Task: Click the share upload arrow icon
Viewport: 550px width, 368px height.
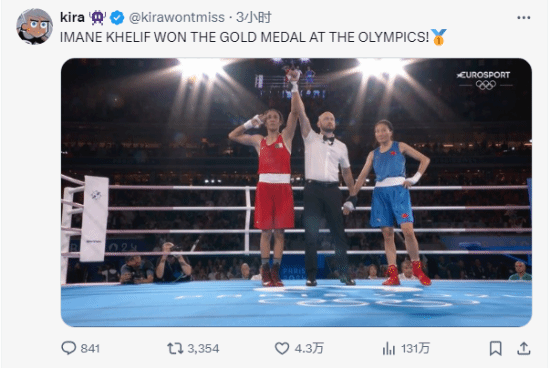Action: pyautogui.click(x=523, y=348)
